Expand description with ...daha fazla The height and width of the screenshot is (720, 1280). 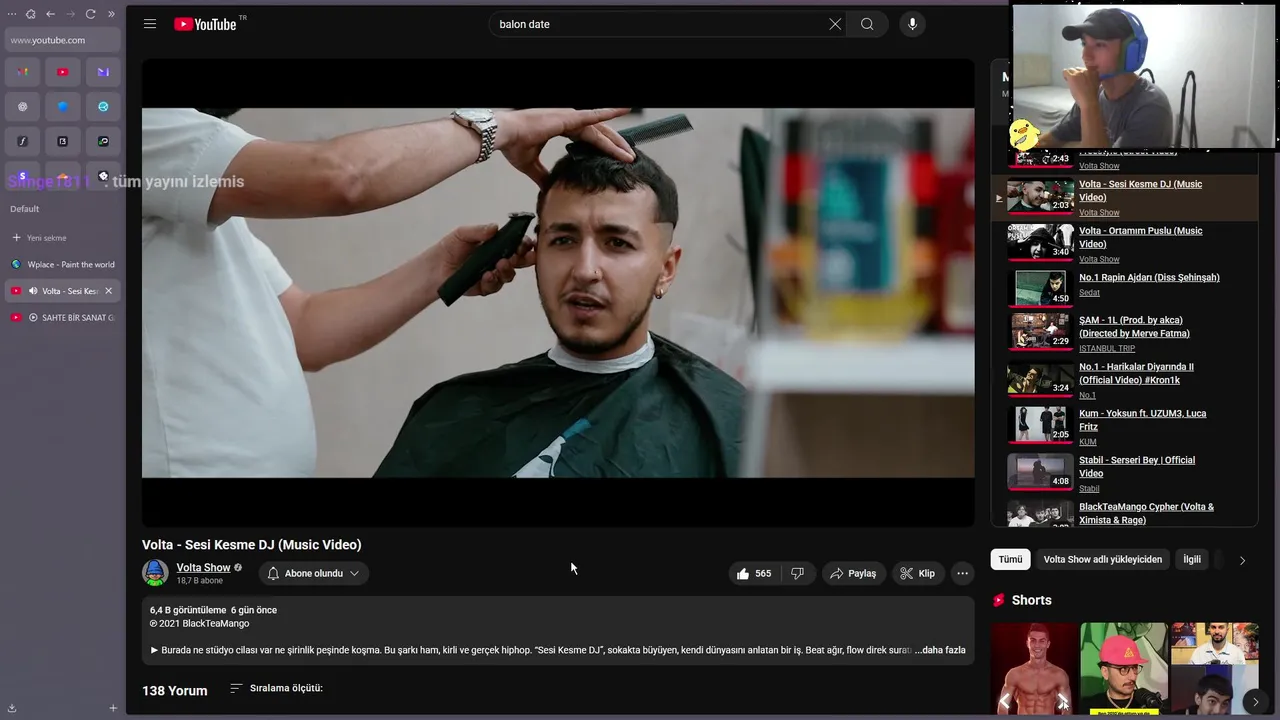(x=940, y=650)
